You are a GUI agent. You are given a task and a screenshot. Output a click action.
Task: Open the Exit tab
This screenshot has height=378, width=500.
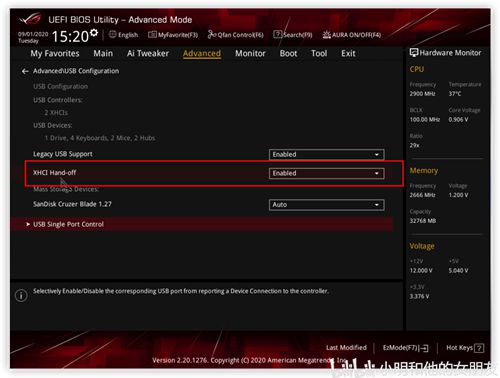[348, 53]
